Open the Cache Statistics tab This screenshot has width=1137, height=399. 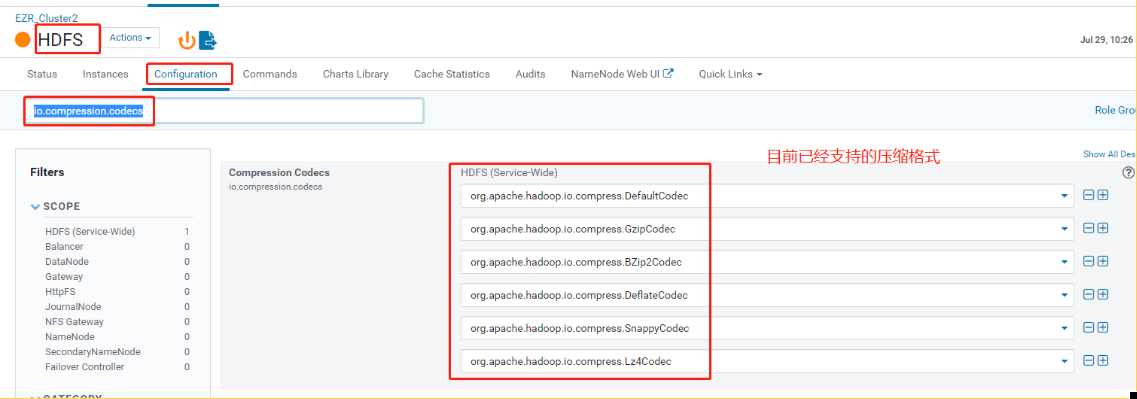pos(452,74)
